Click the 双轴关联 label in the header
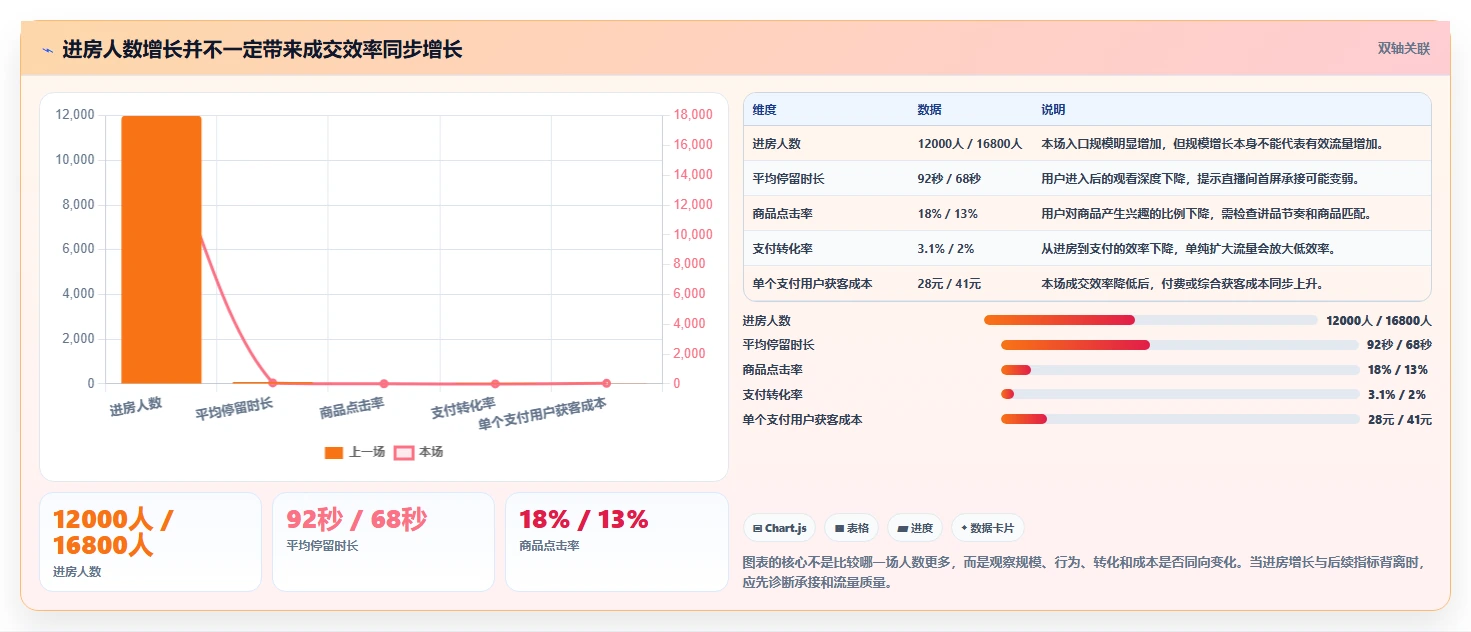The width and height of the screenshot is (1471, 632). 1404,48
